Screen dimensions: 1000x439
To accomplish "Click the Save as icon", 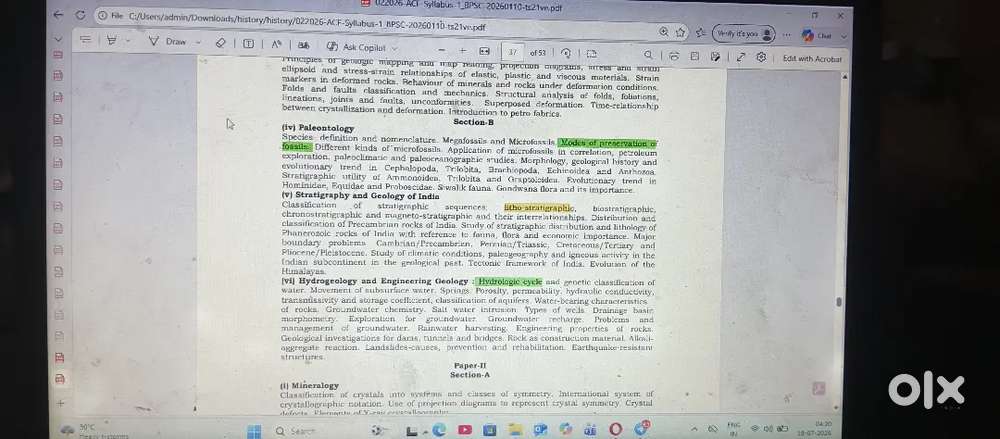I will pos(715,57).
